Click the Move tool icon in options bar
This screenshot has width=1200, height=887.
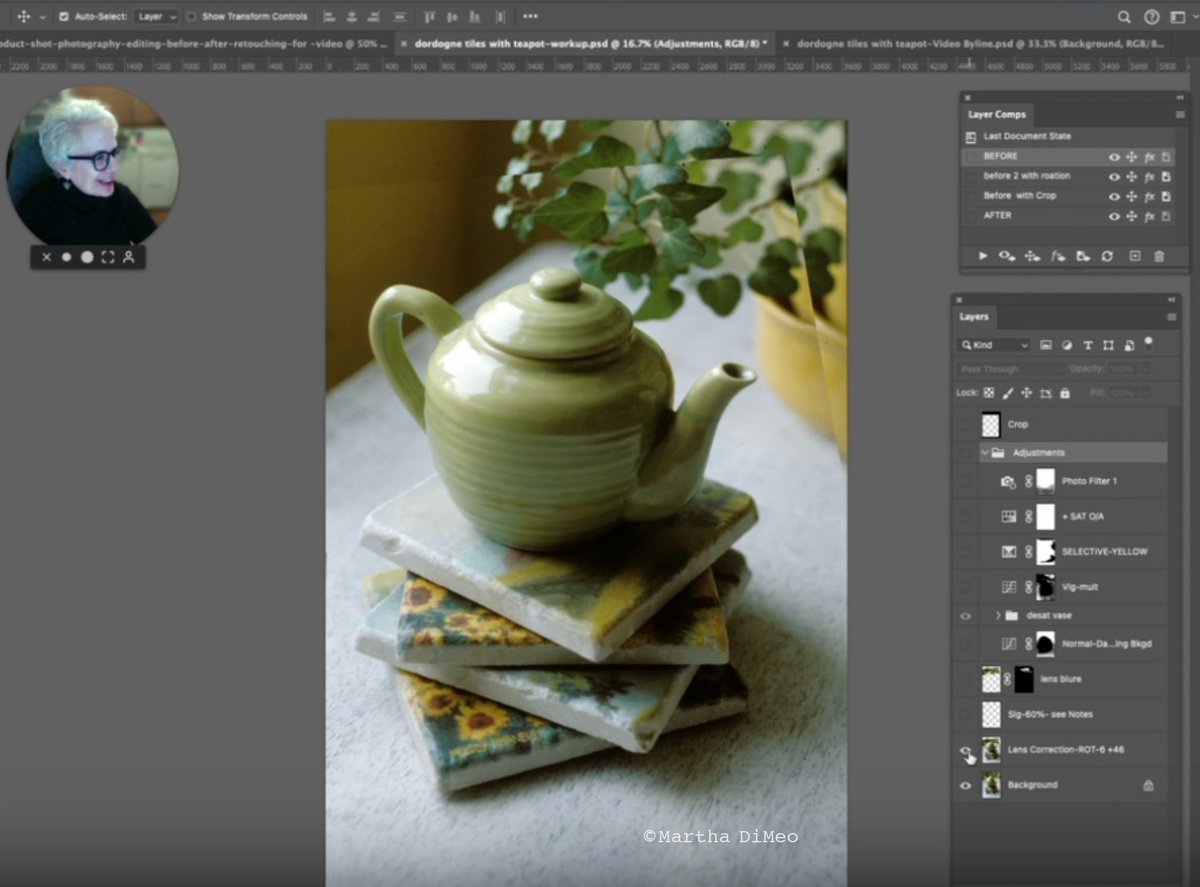[x=24, y=17]
